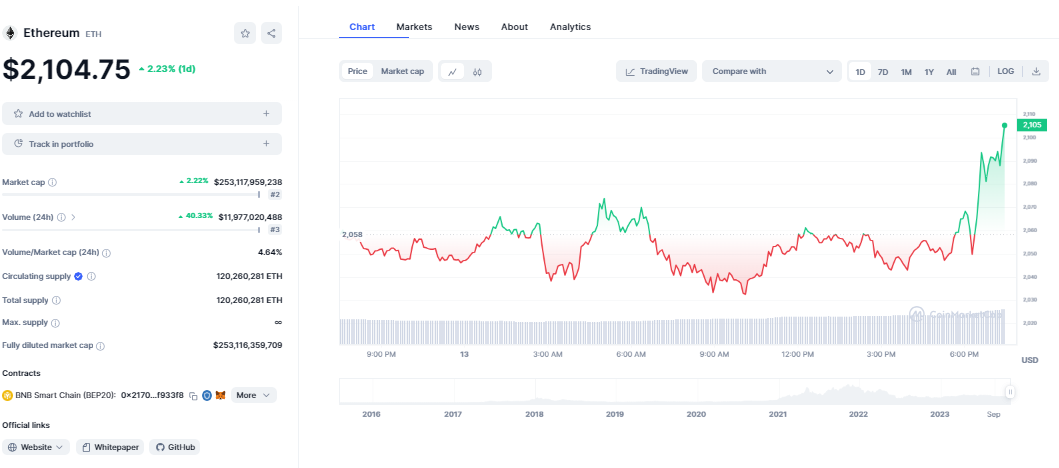Toggle chart to Market cap view
Image resolution: width=1059 pixels, height=468 pixels.
point(402,71)
